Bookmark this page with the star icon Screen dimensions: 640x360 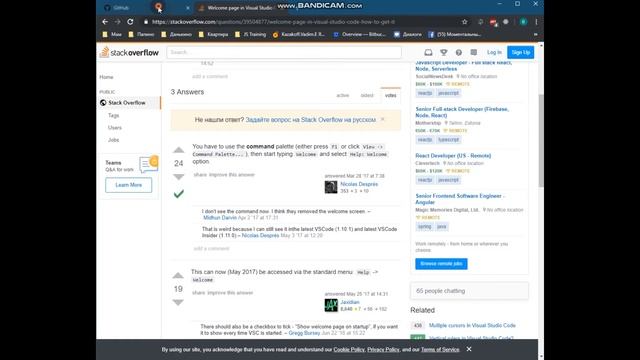464,22
